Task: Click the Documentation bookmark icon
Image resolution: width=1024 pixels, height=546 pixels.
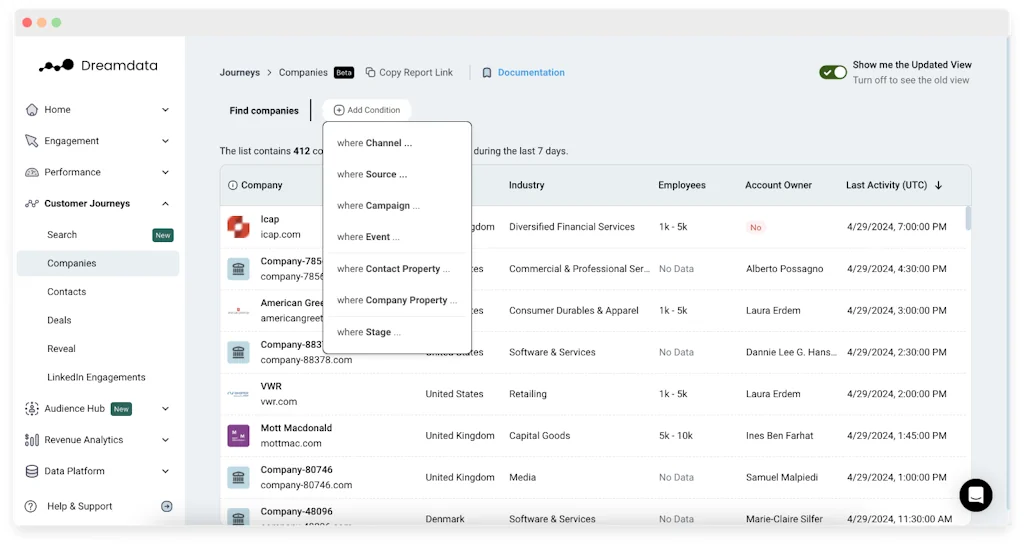Action: 487,72
